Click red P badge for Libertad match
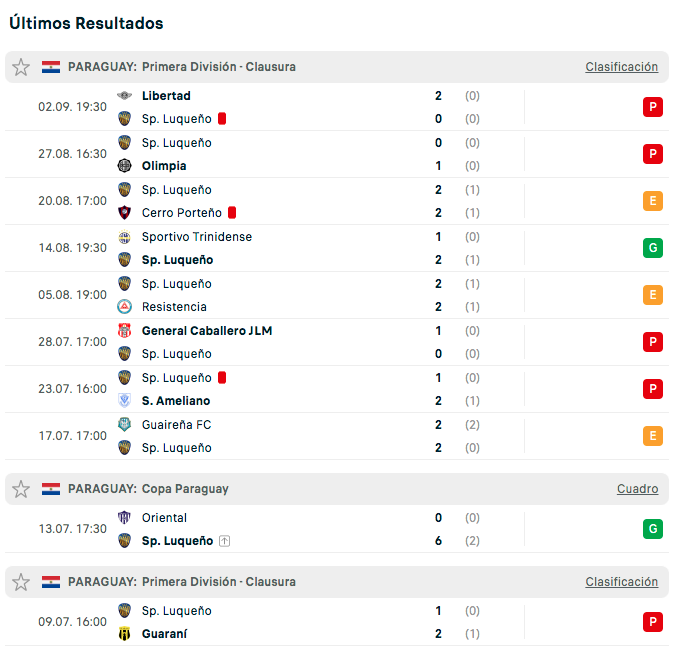 (x=653, y=107)
